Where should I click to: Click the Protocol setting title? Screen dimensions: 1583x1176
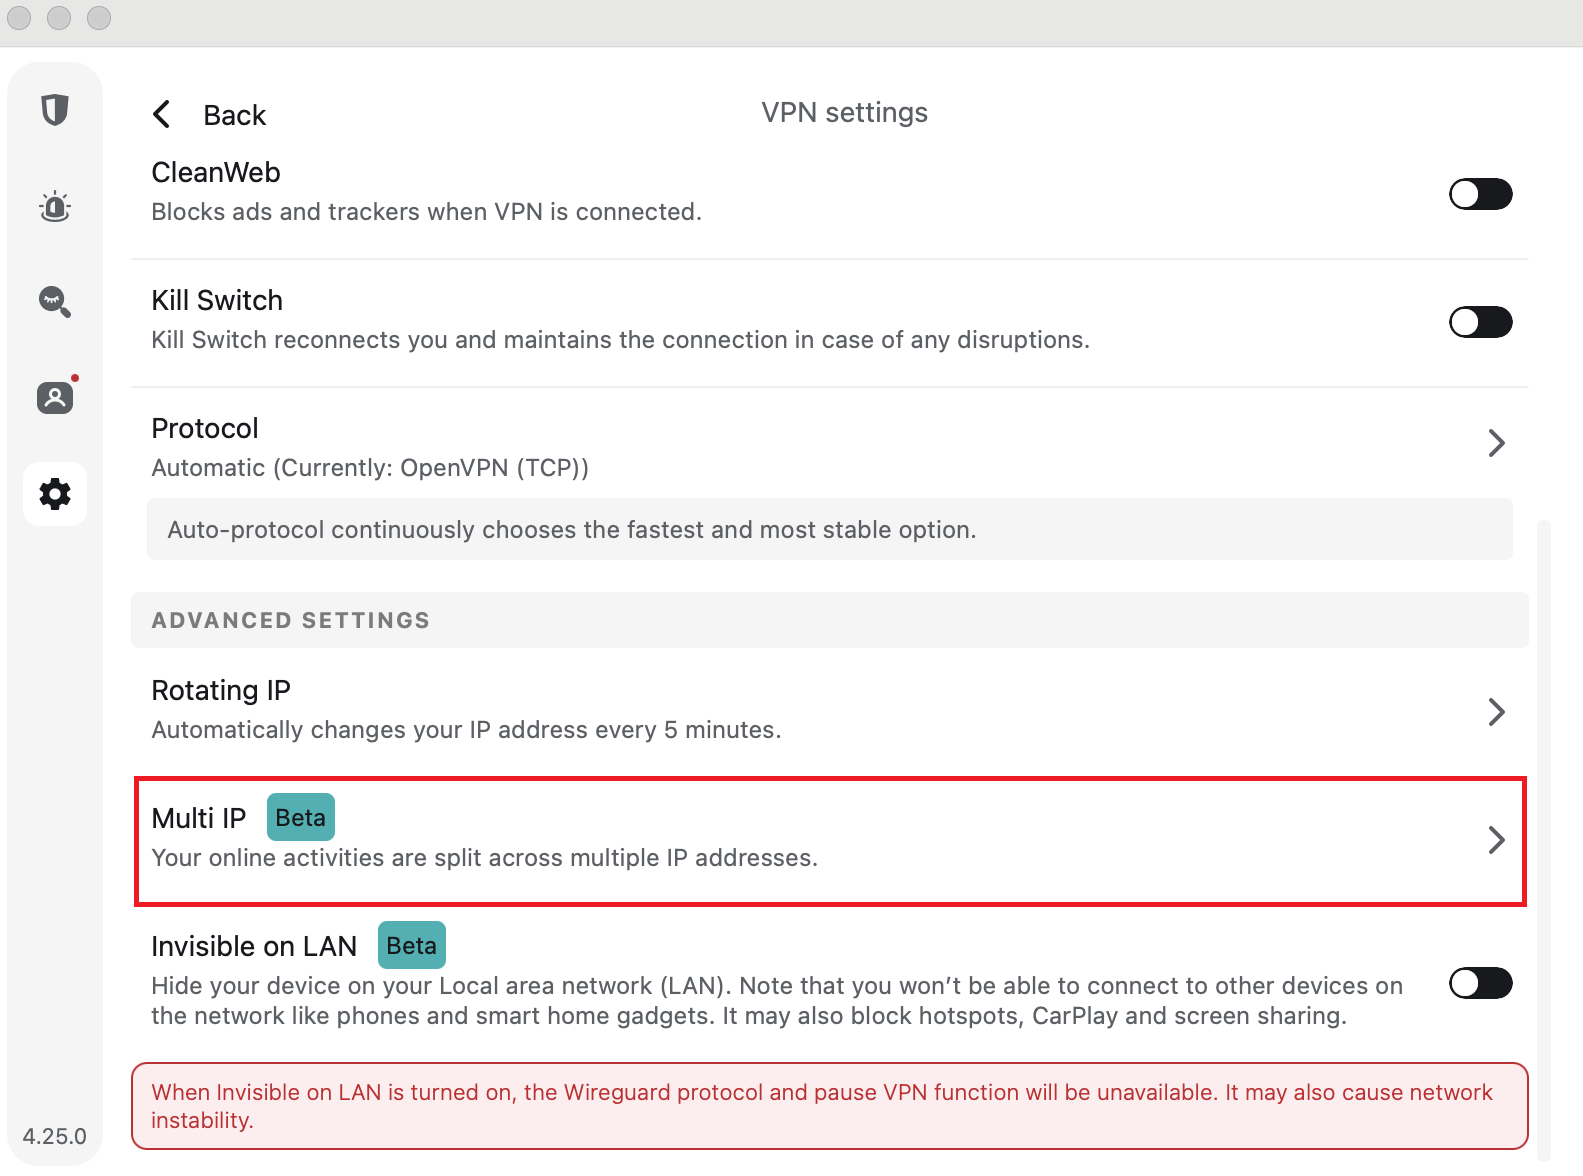tap(205, 429)
